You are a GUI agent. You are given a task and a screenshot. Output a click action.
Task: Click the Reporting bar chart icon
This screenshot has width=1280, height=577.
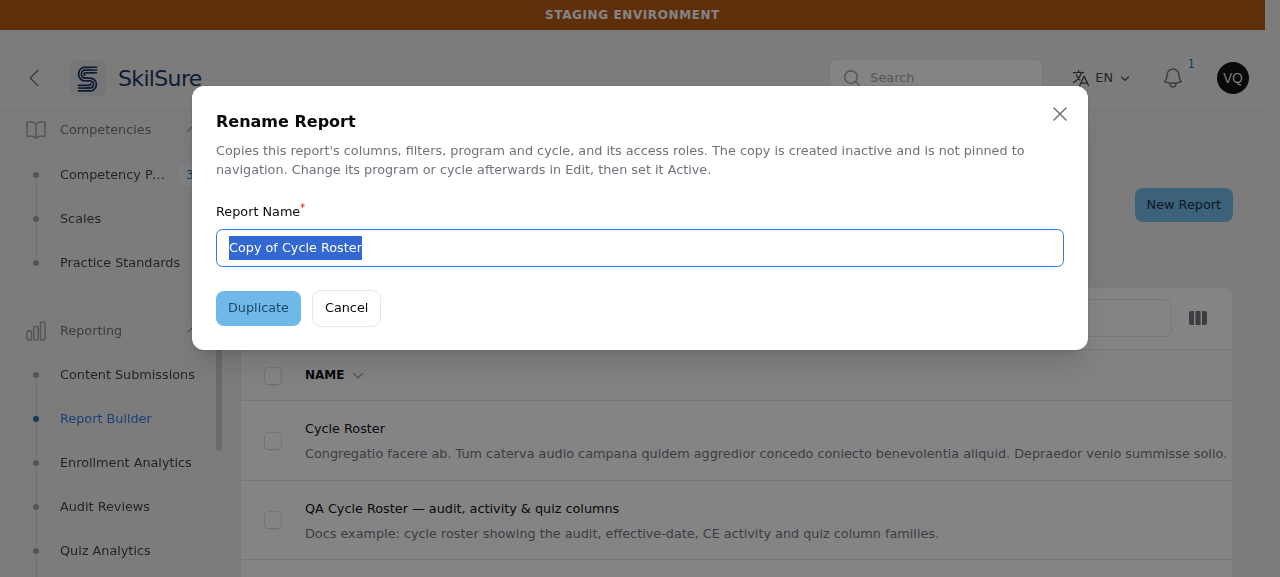coord(36,331)
